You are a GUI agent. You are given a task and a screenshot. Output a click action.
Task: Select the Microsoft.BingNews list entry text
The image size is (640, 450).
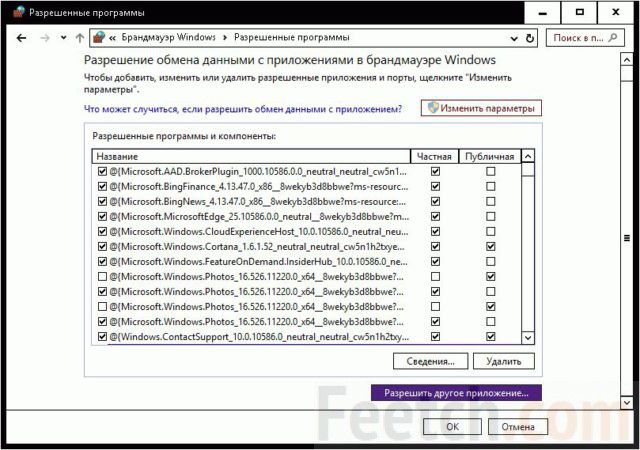[x=258, y=202]
